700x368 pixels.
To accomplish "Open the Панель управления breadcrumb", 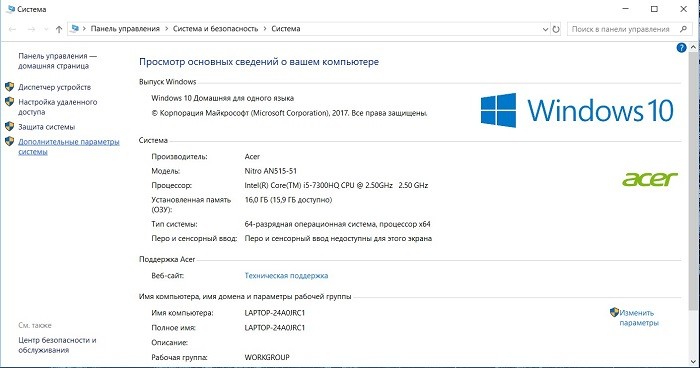I will (x=125, y=29).
